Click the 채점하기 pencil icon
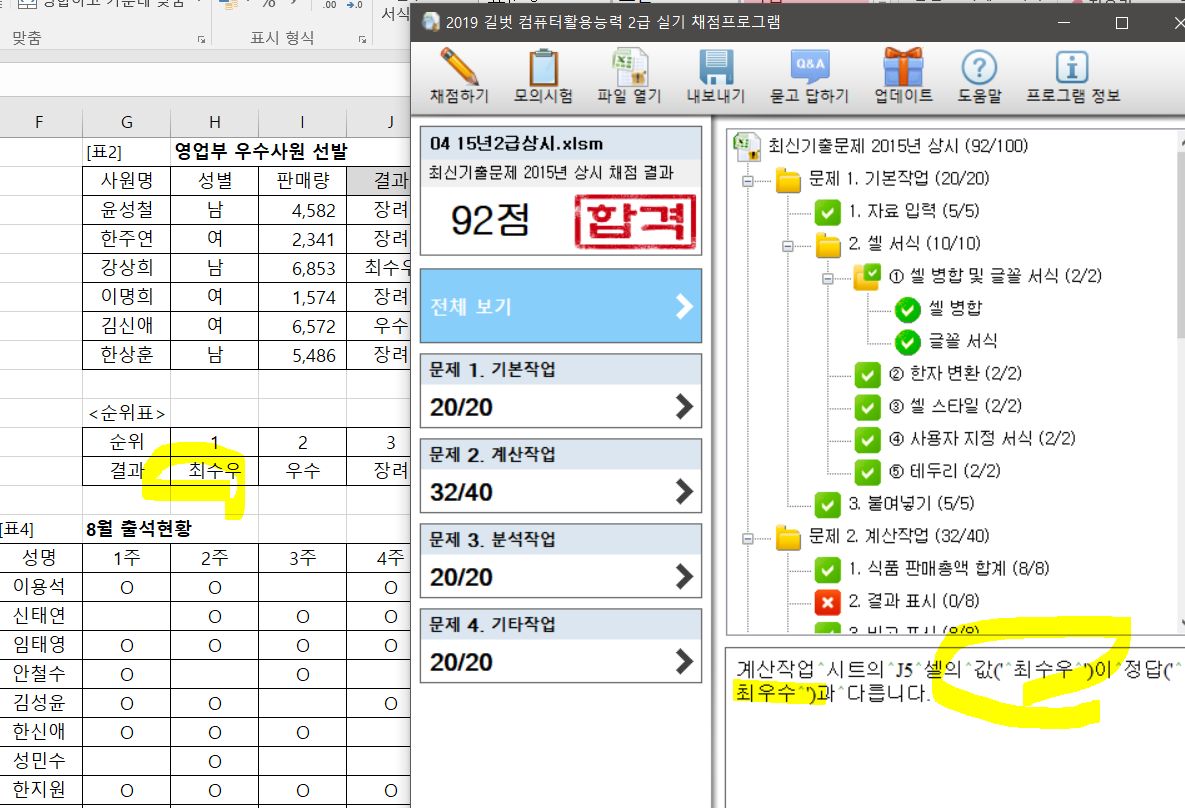1185x808 pixels. click(x=459, y=68)
